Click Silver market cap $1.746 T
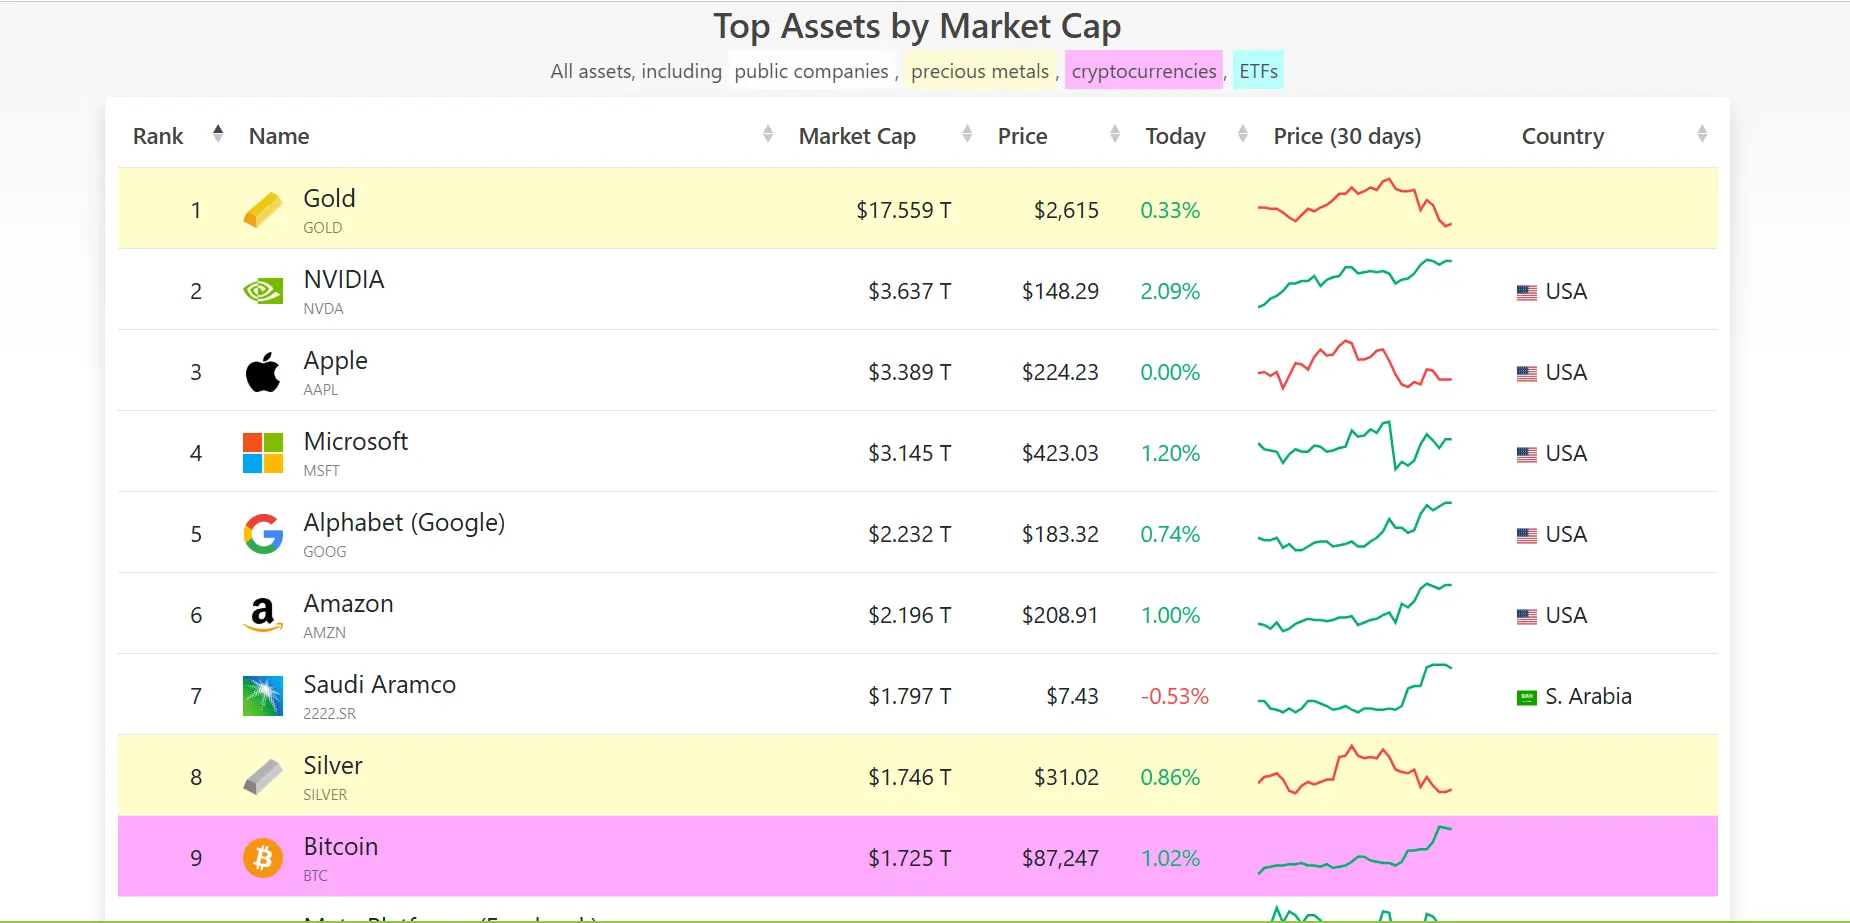The width and height of the screenshot is (1850, 923). [910, 777]
